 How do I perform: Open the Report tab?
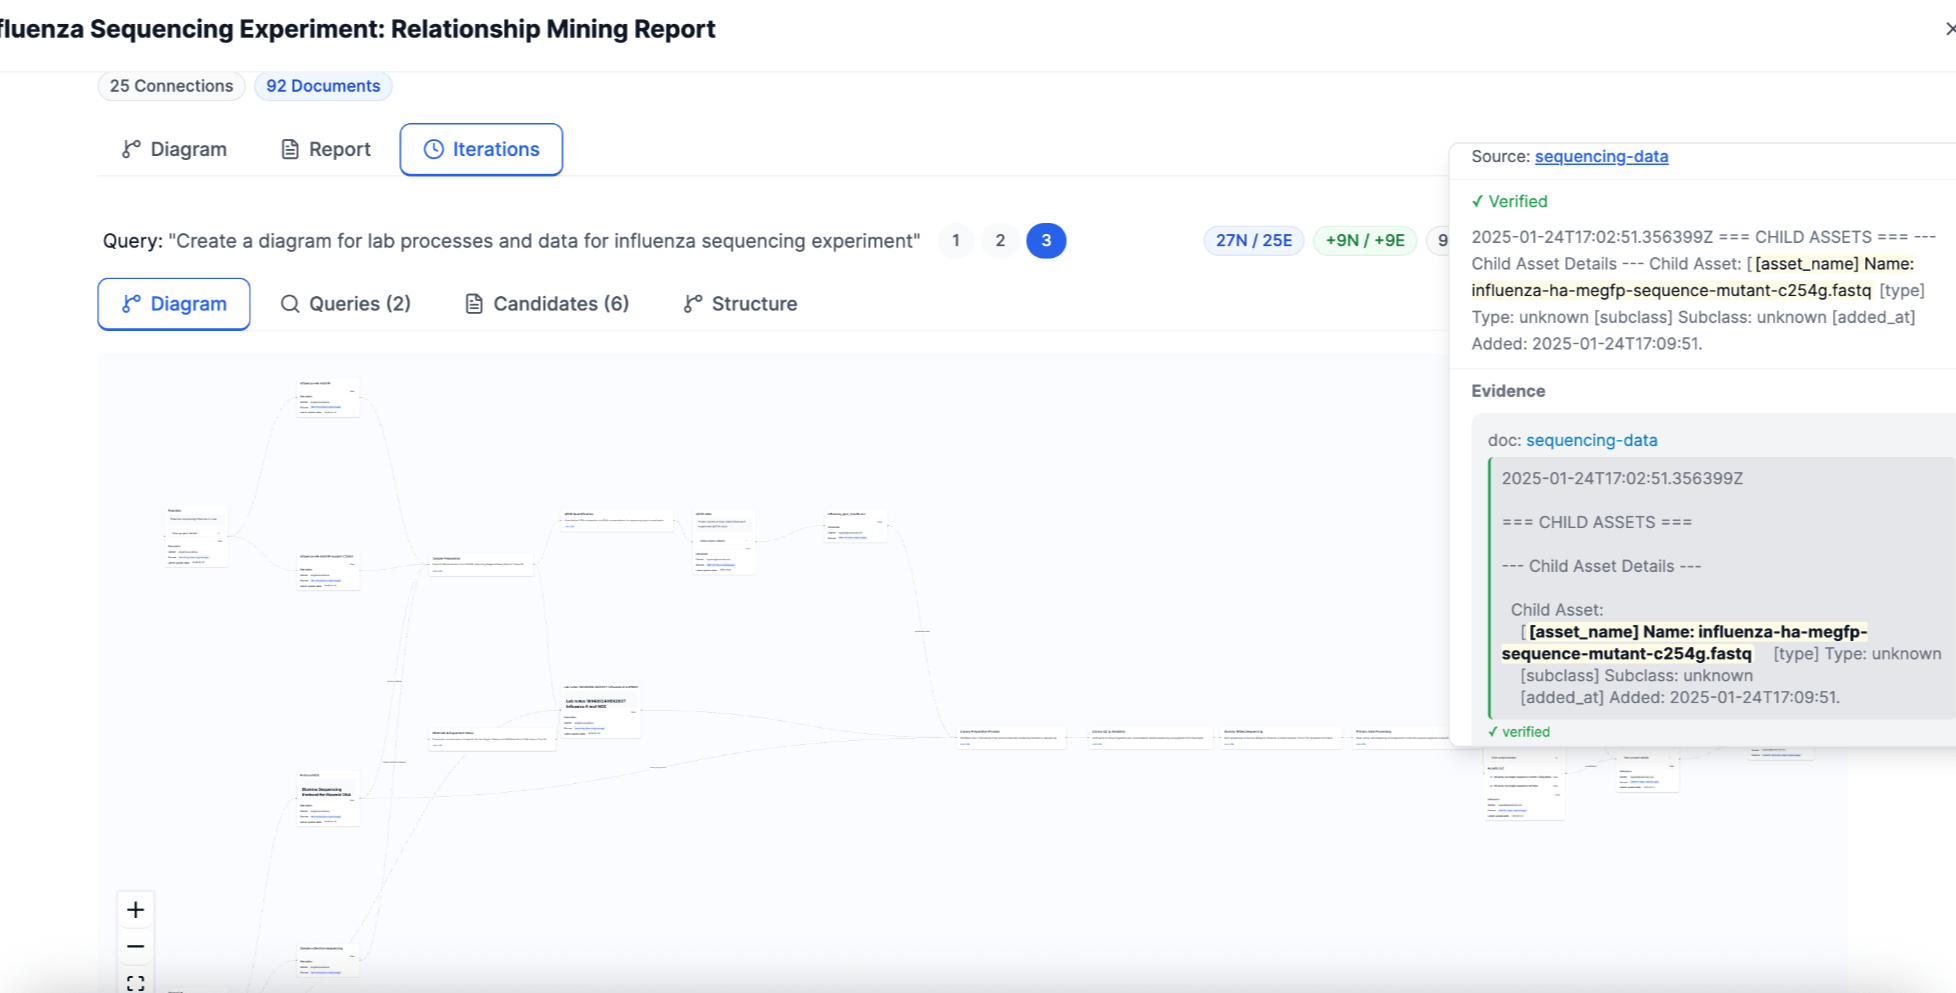326,149
